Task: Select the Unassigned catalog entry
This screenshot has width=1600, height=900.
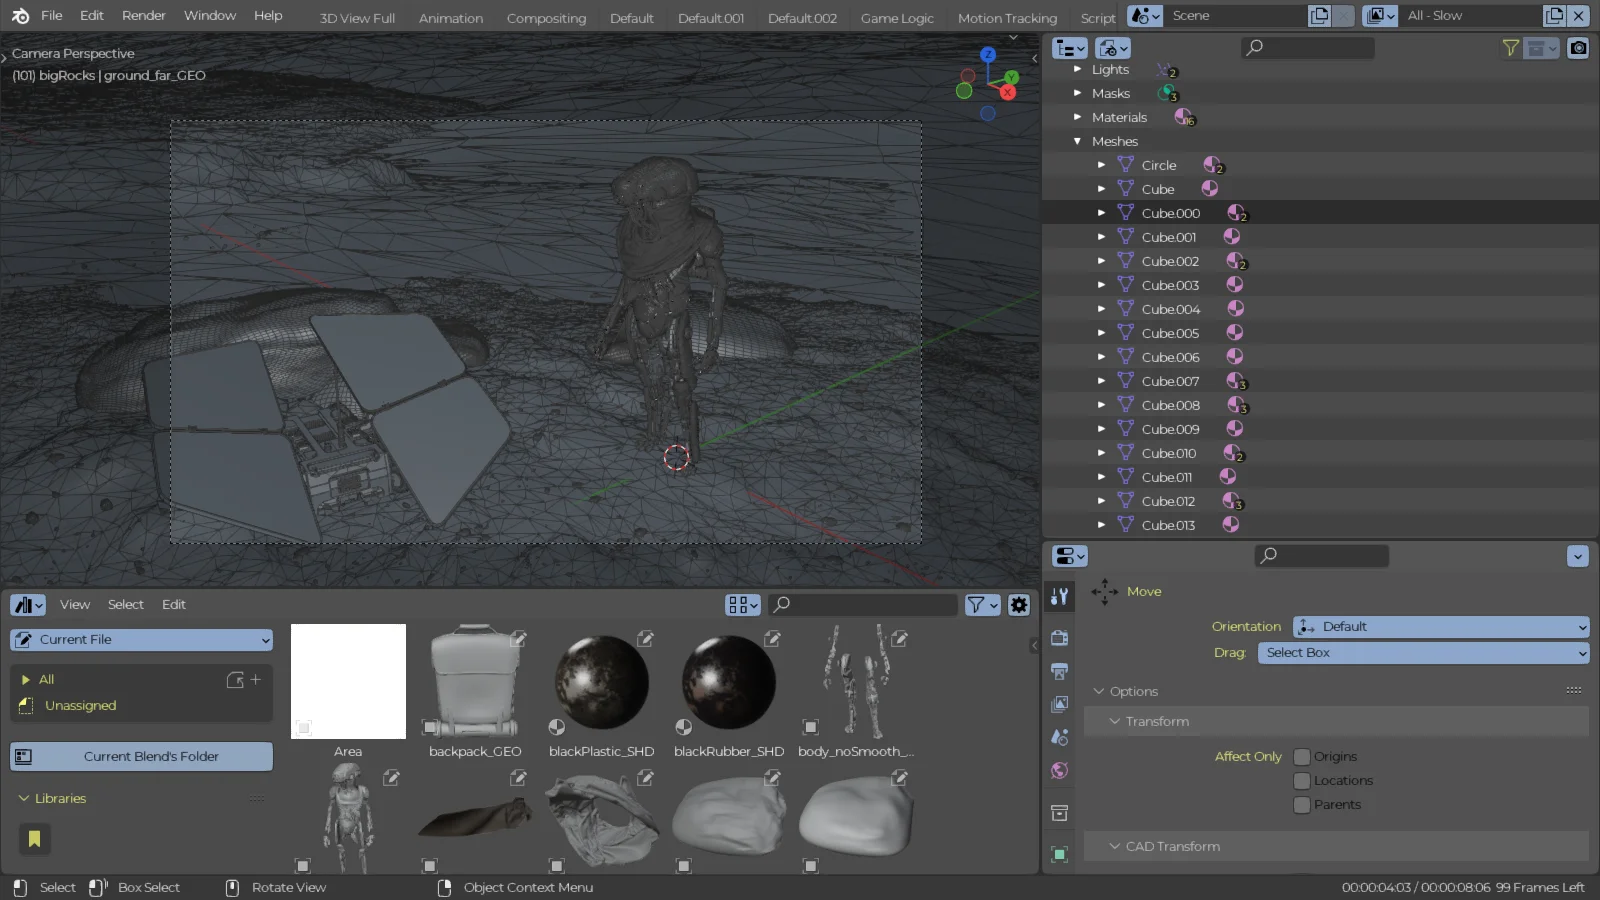Action: tap(81, 705)
